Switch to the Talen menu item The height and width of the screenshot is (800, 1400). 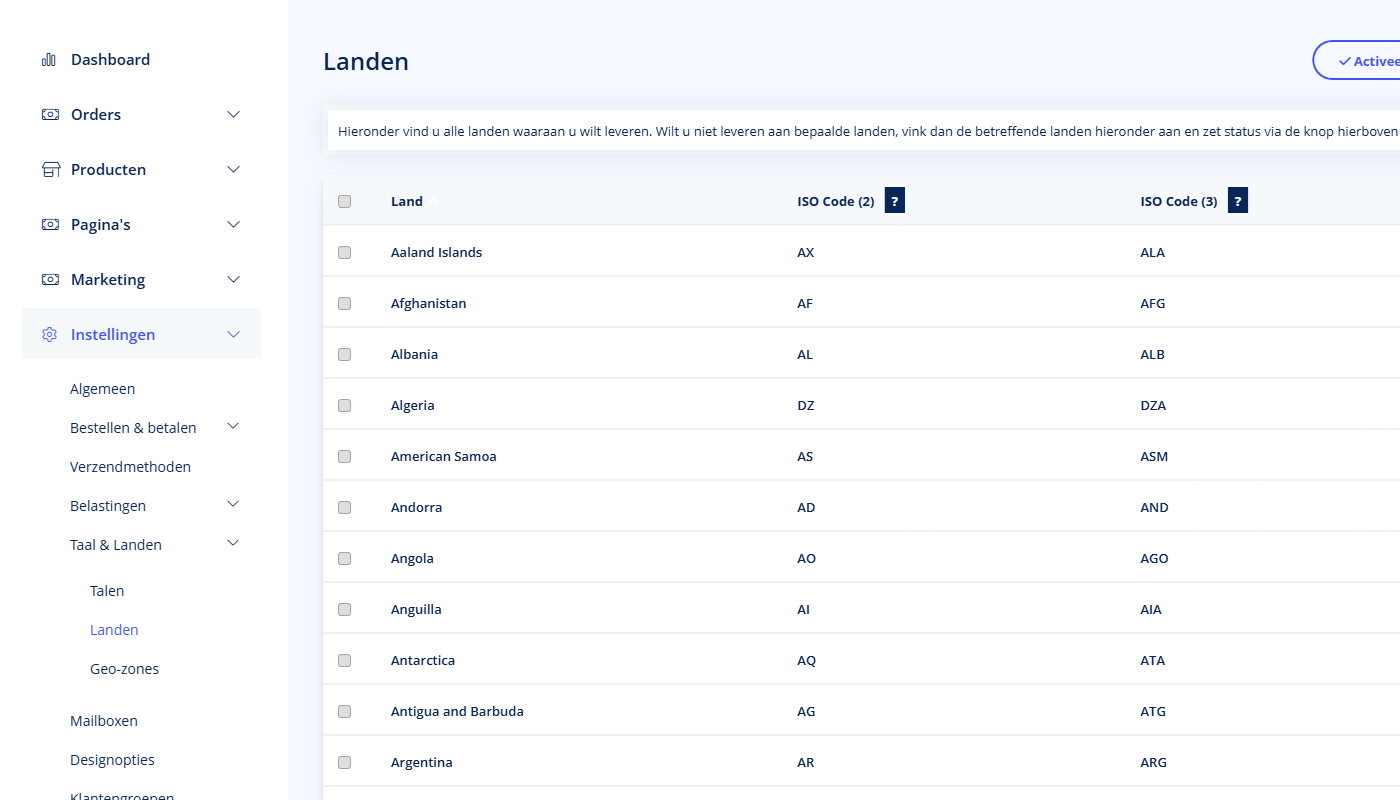coord(107,590)
